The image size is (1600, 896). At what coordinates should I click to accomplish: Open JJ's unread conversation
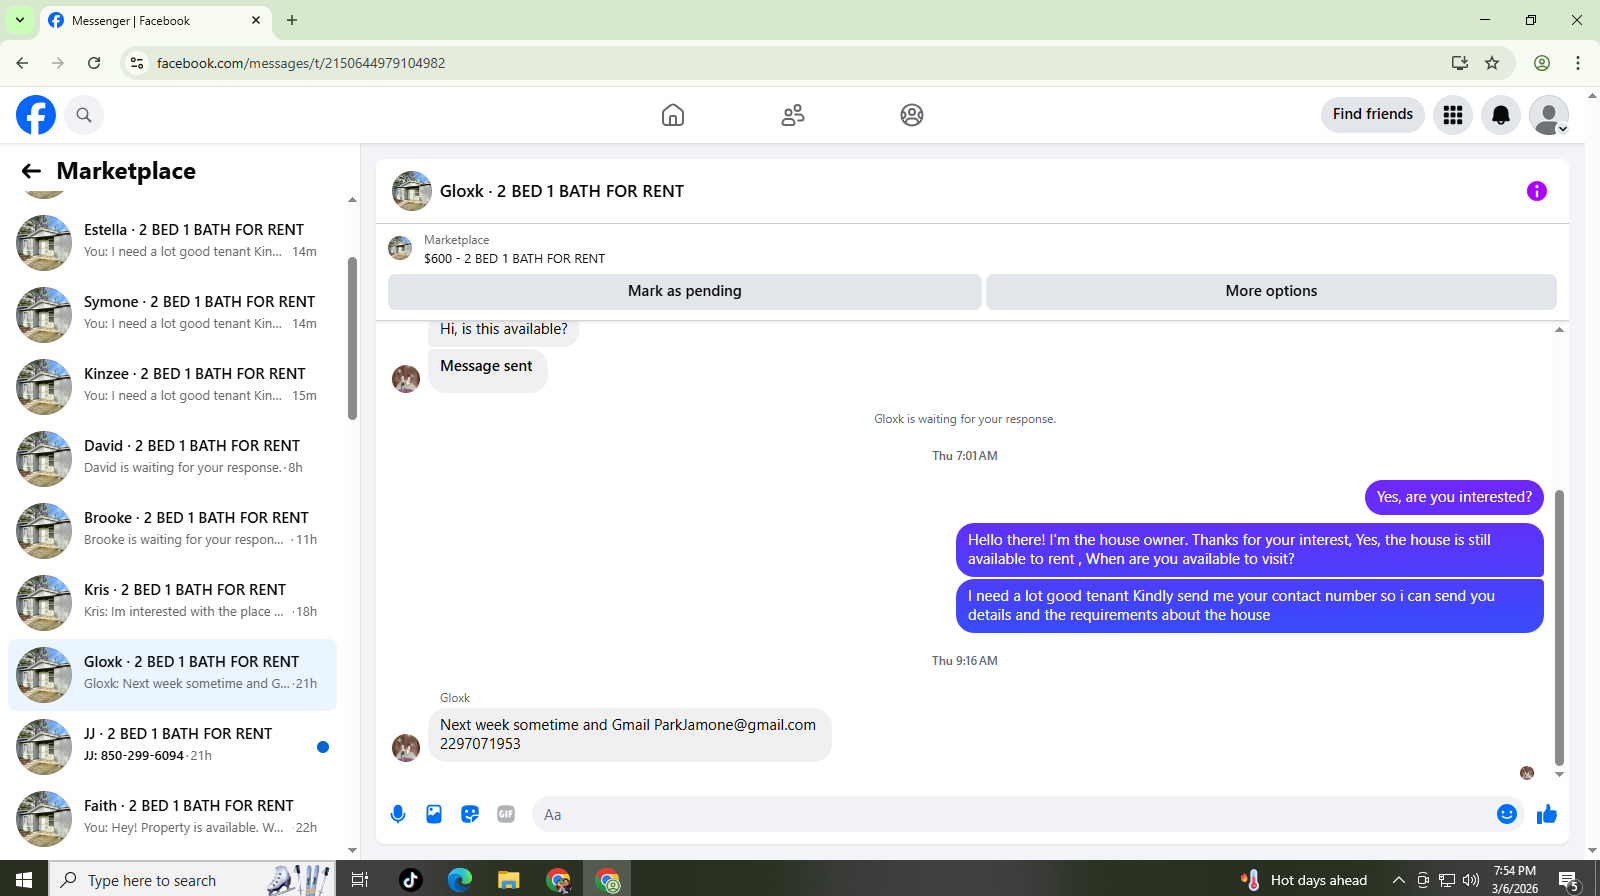point(172,747)
